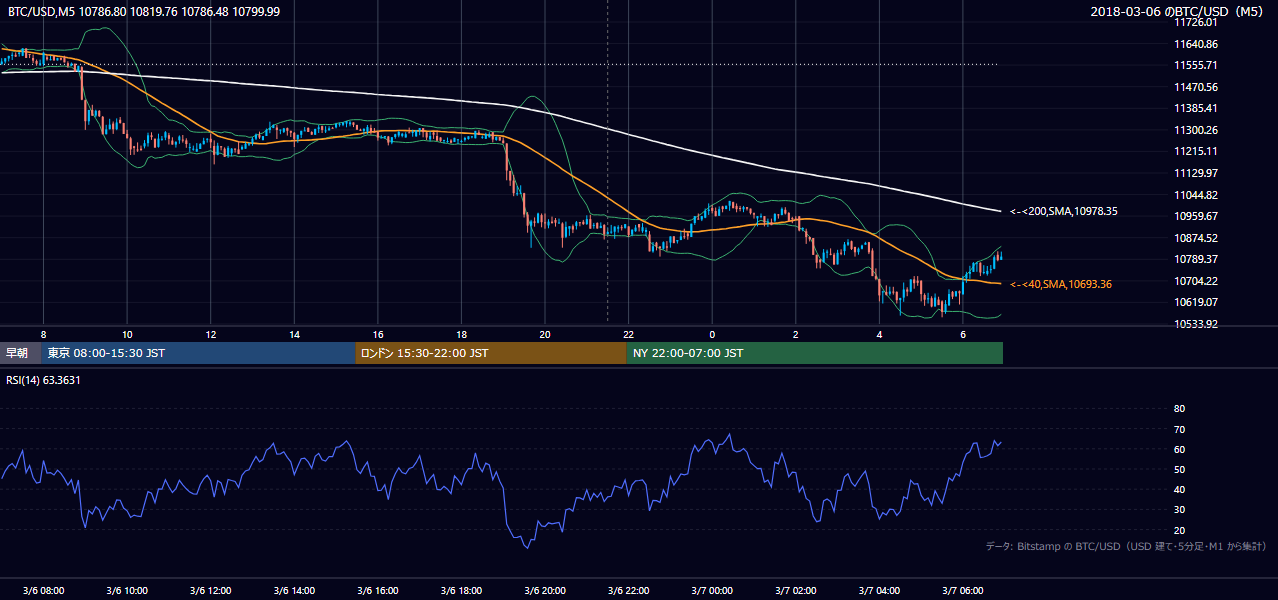Click price axis value 11129.97

pos(1196,173)
